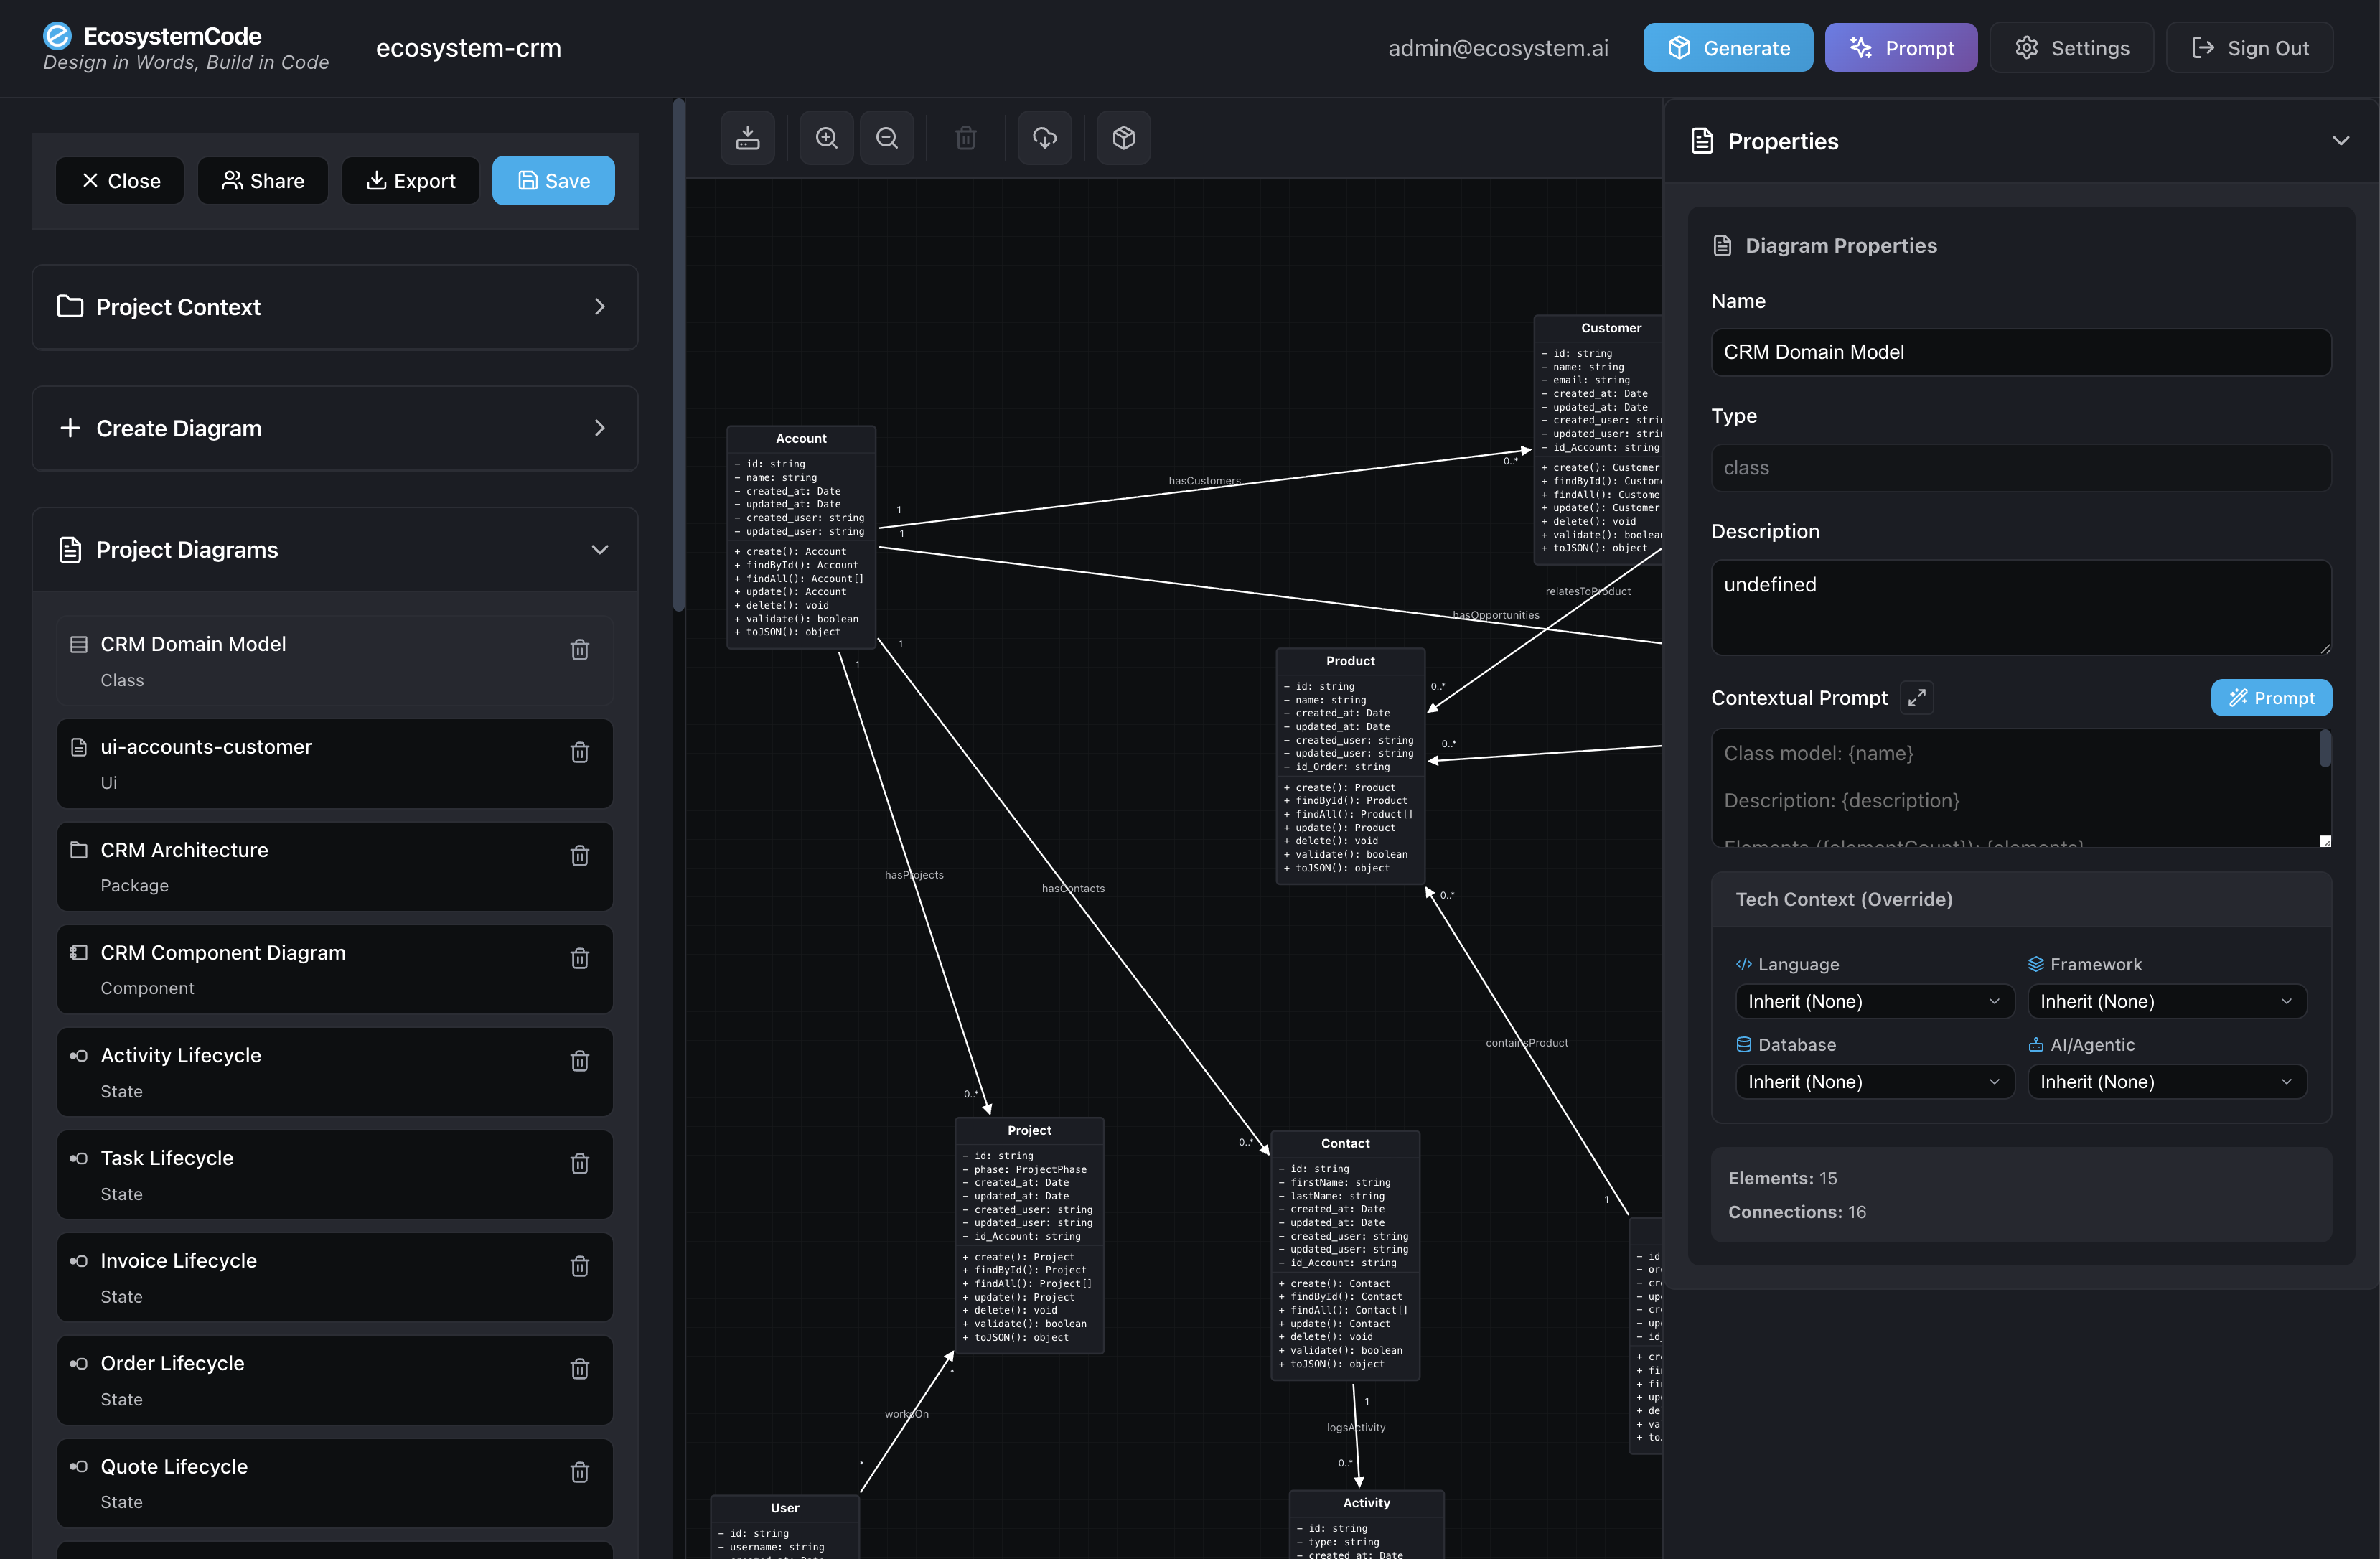Select the cloud download toolbar icon

click(1044, 138)
